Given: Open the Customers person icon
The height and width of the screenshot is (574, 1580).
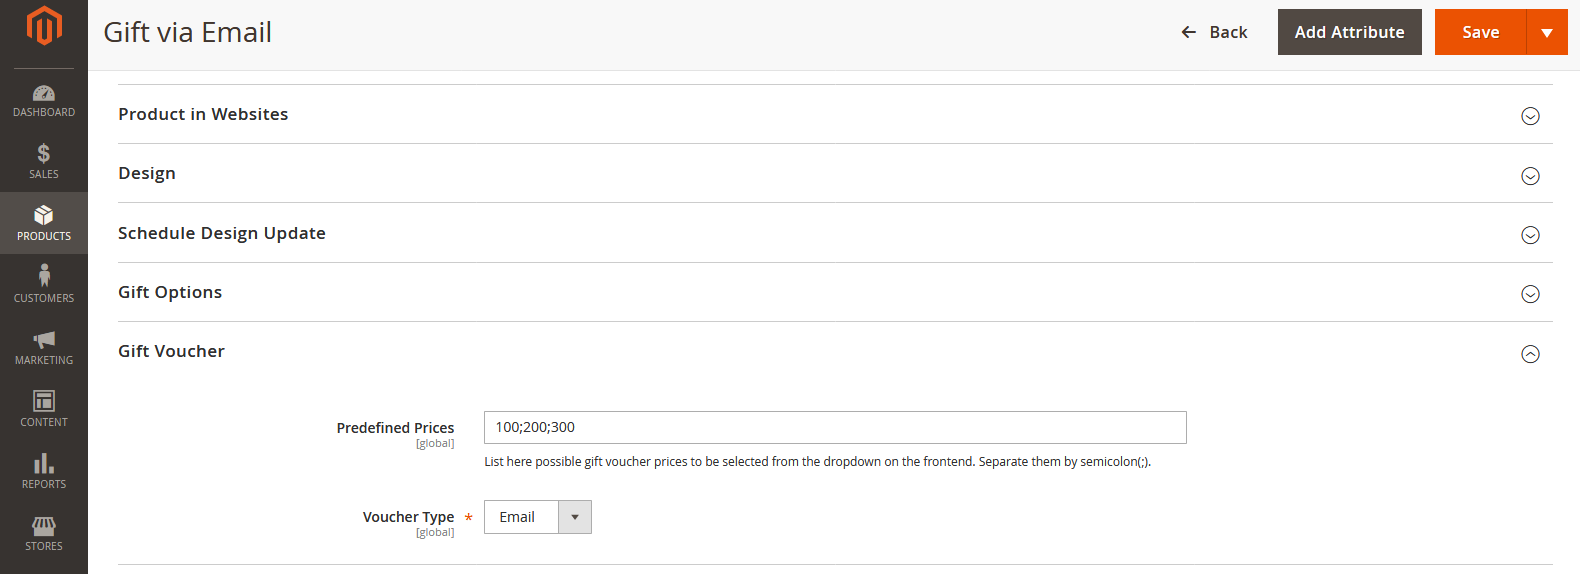Looking at the screenshot, I should pyautogui.click(x=44, y=276).
